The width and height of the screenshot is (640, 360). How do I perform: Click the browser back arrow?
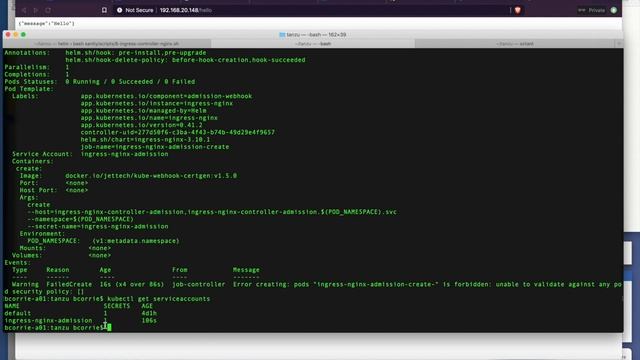[24, 10]
